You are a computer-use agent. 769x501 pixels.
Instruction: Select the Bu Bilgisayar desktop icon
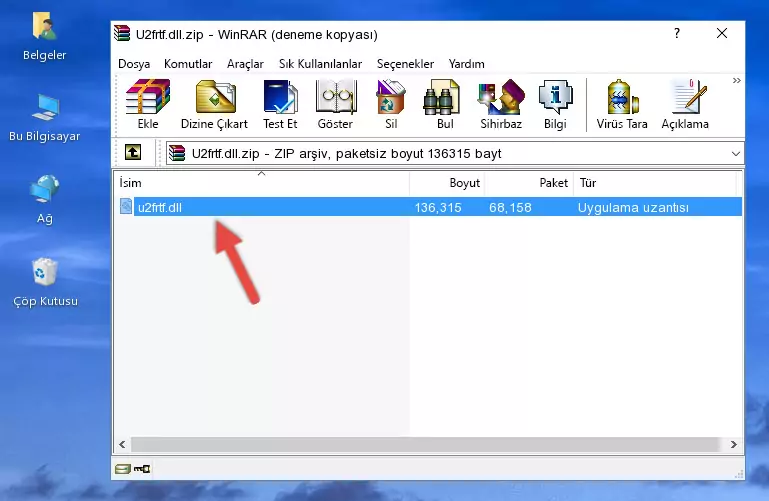pos(44,118)
